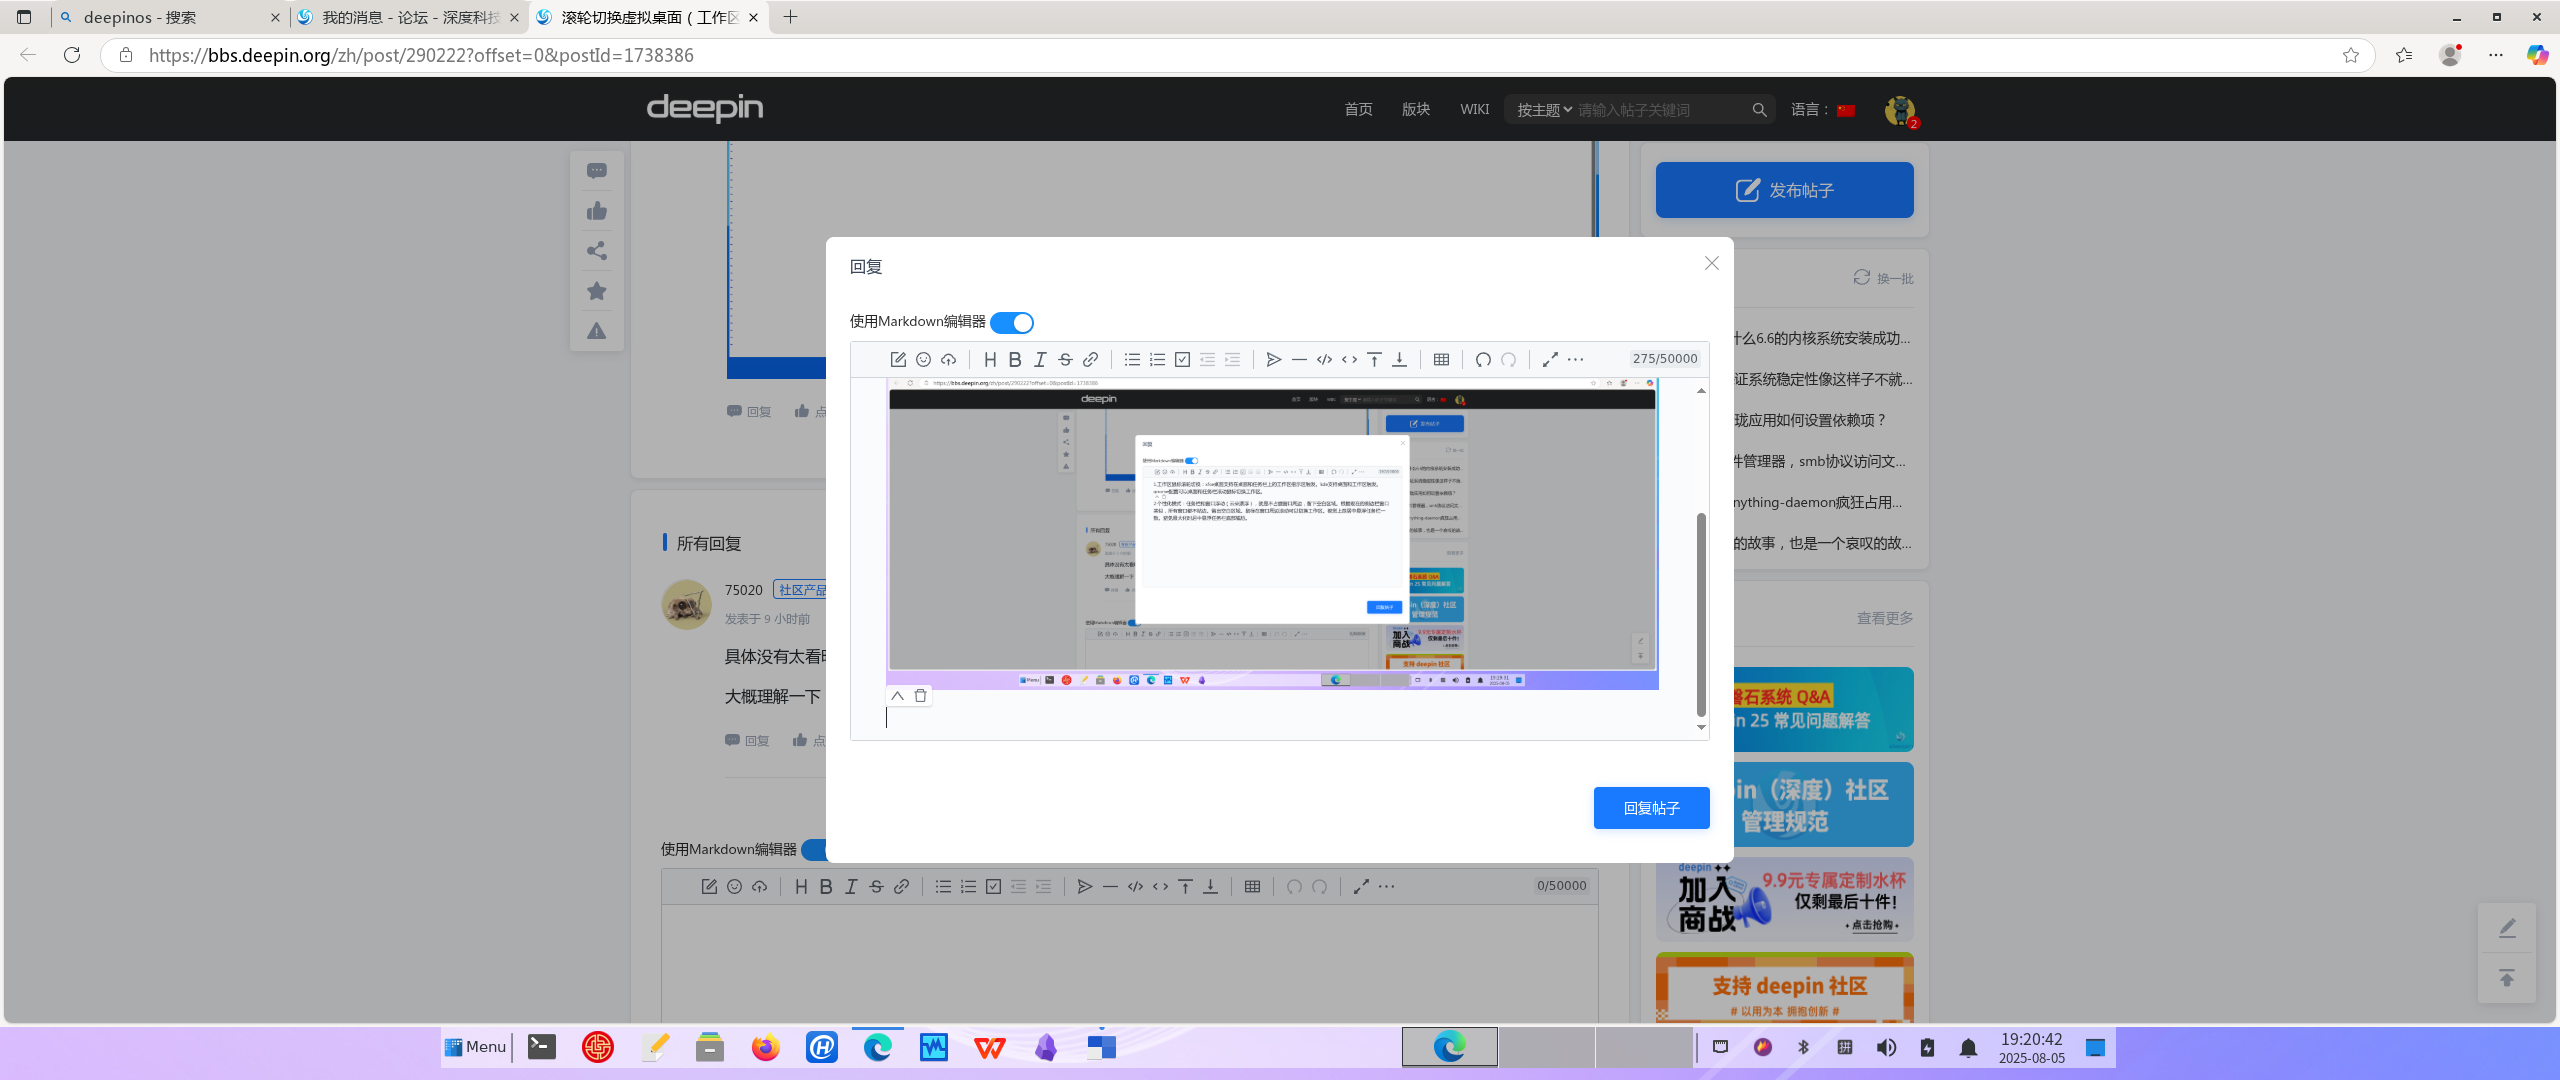Image resolution: width=2560 pixels, height=1080 pixels.
Task: Collapse the image block using up chevron
Action: 897,696
